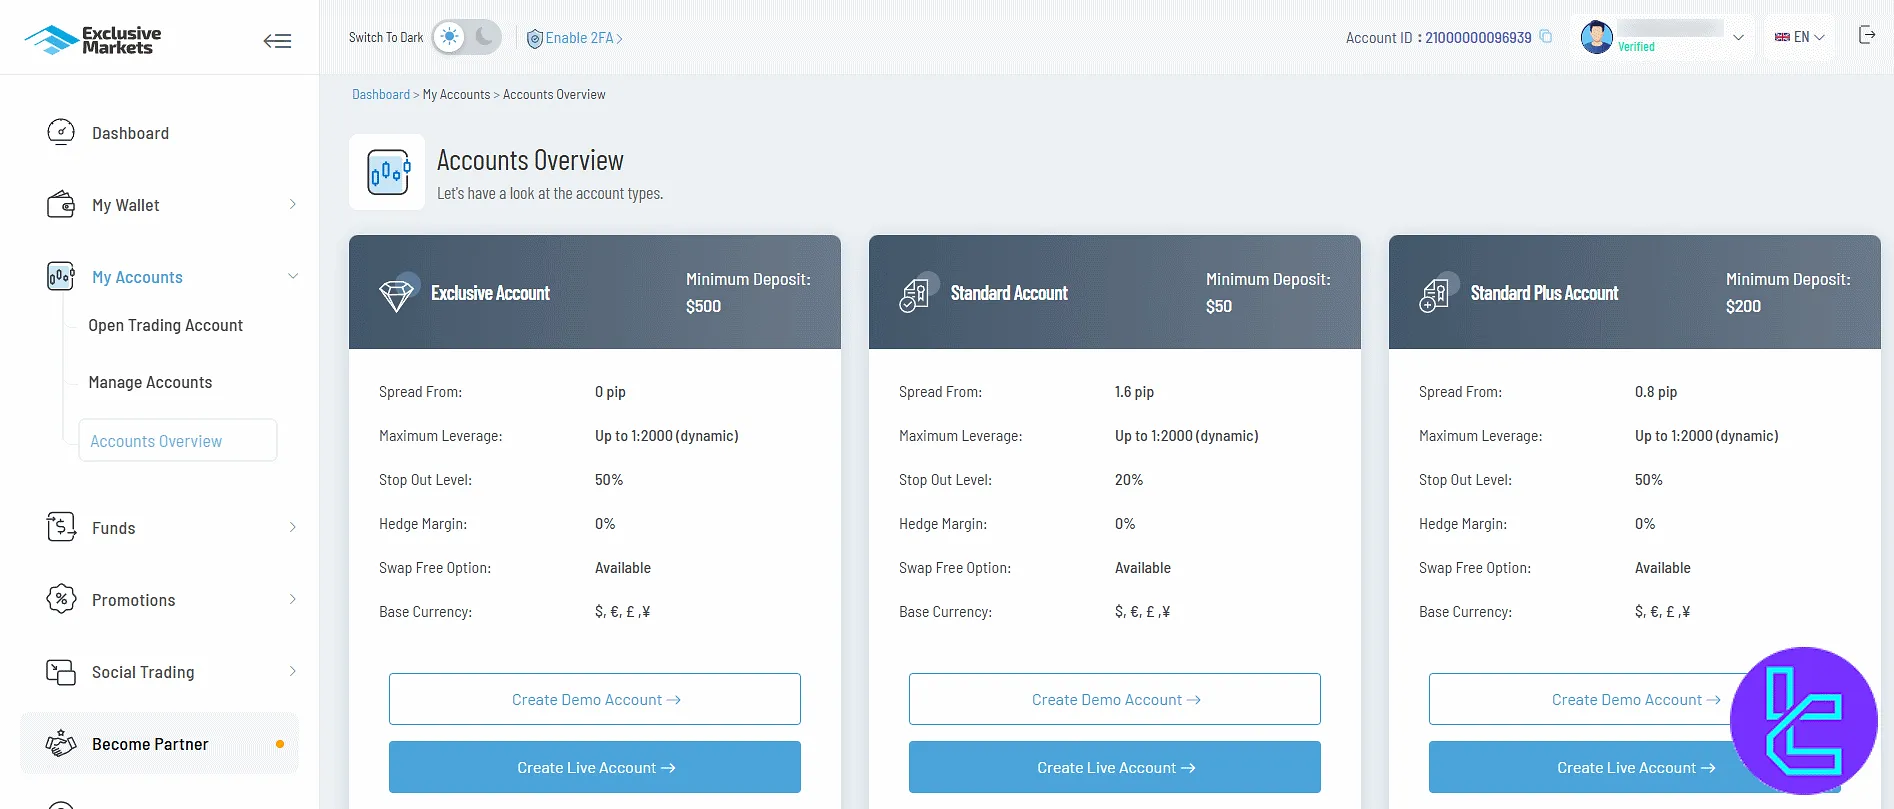
Task: Click the $200 minimum deposit value
Action: point(1743,306)
